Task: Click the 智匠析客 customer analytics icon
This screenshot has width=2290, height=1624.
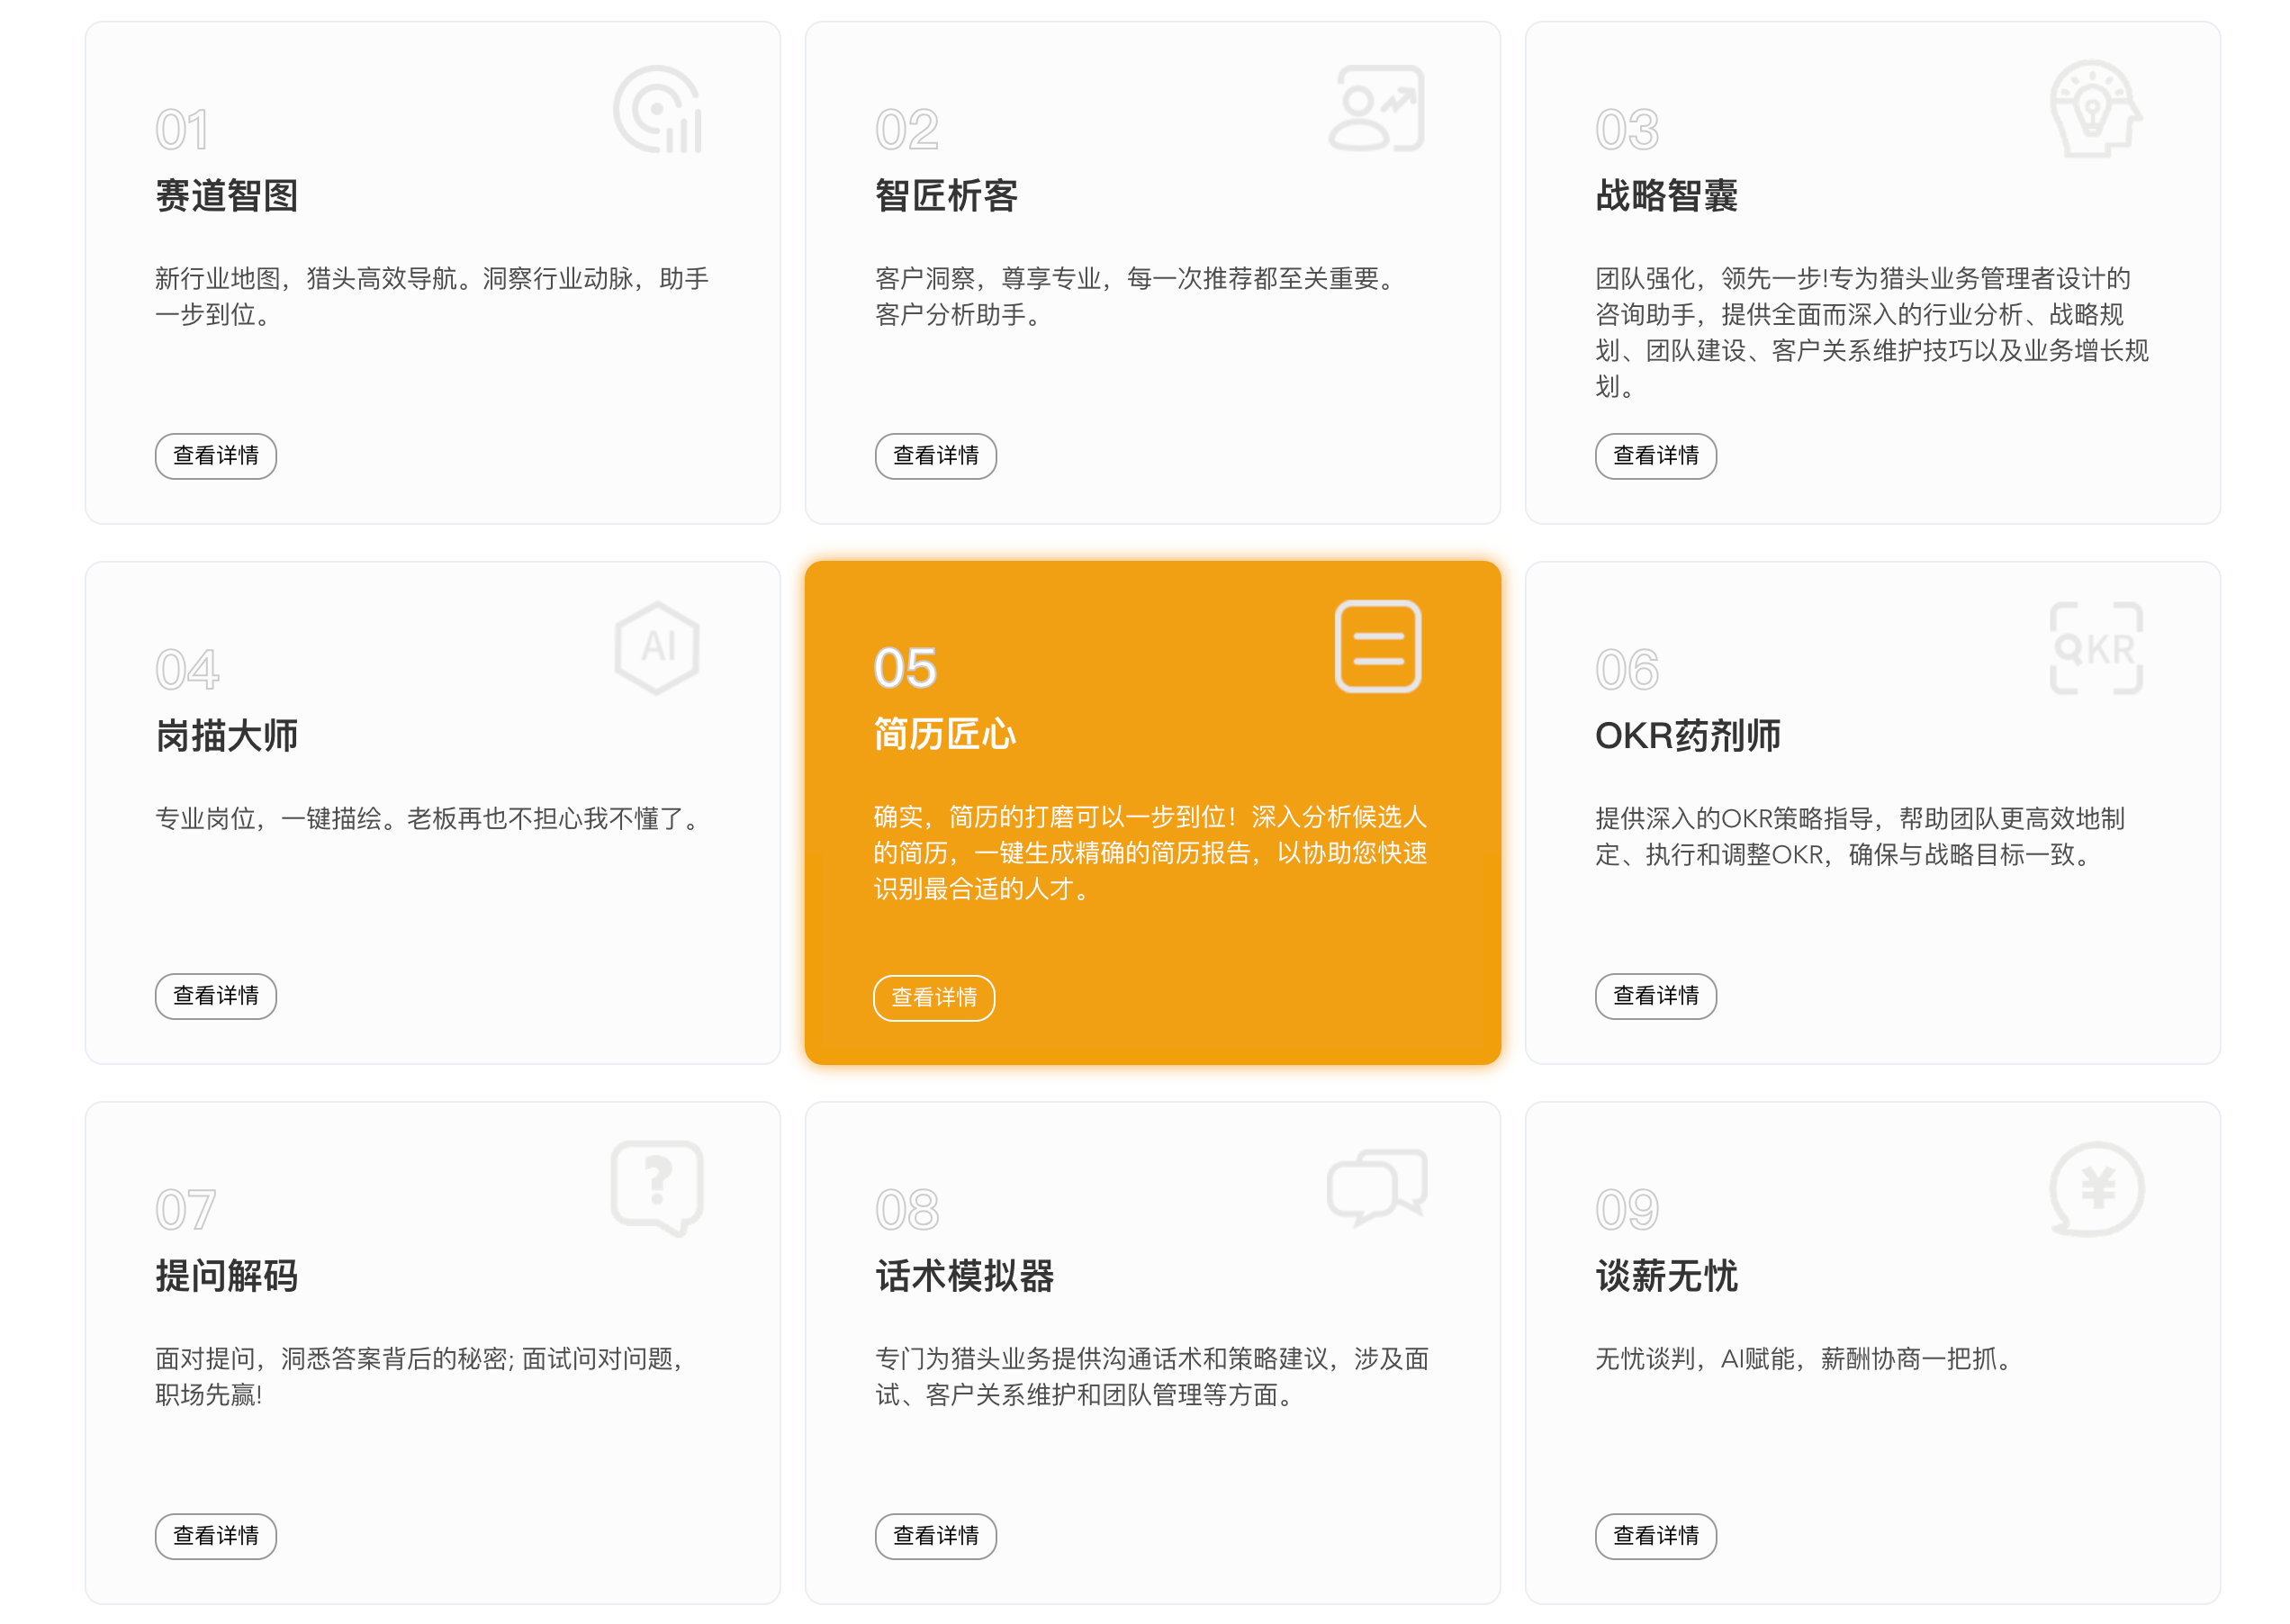Action: (x=1376, y=109)
